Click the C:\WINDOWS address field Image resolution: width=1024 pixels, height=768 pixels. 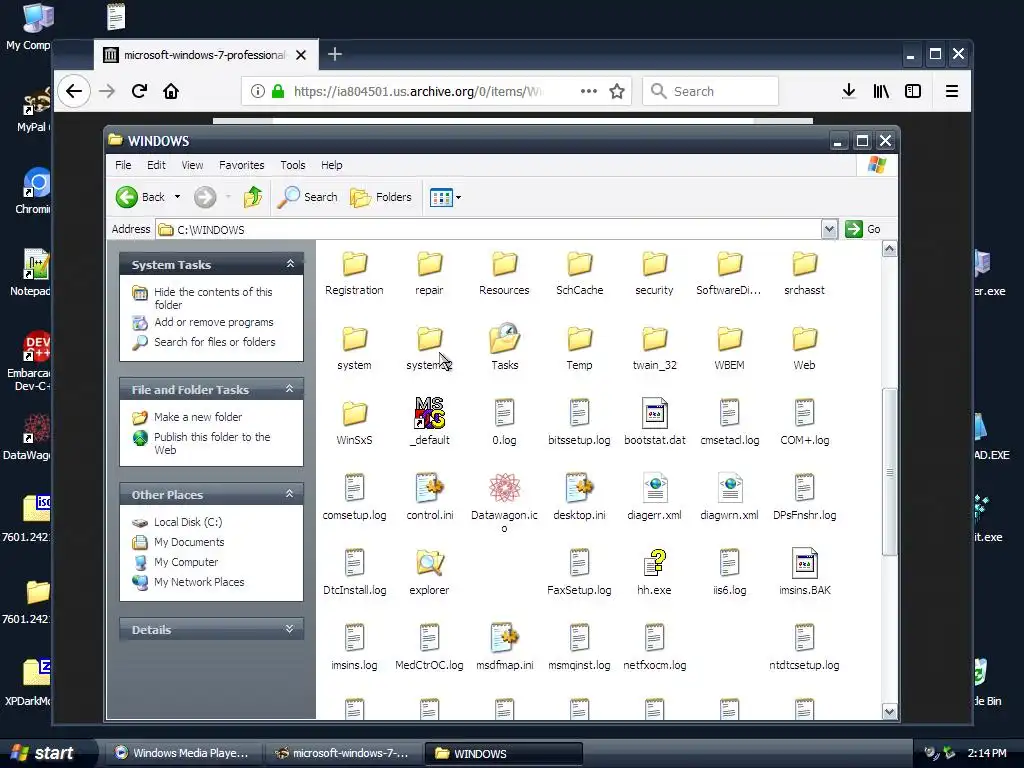point(490,229)
